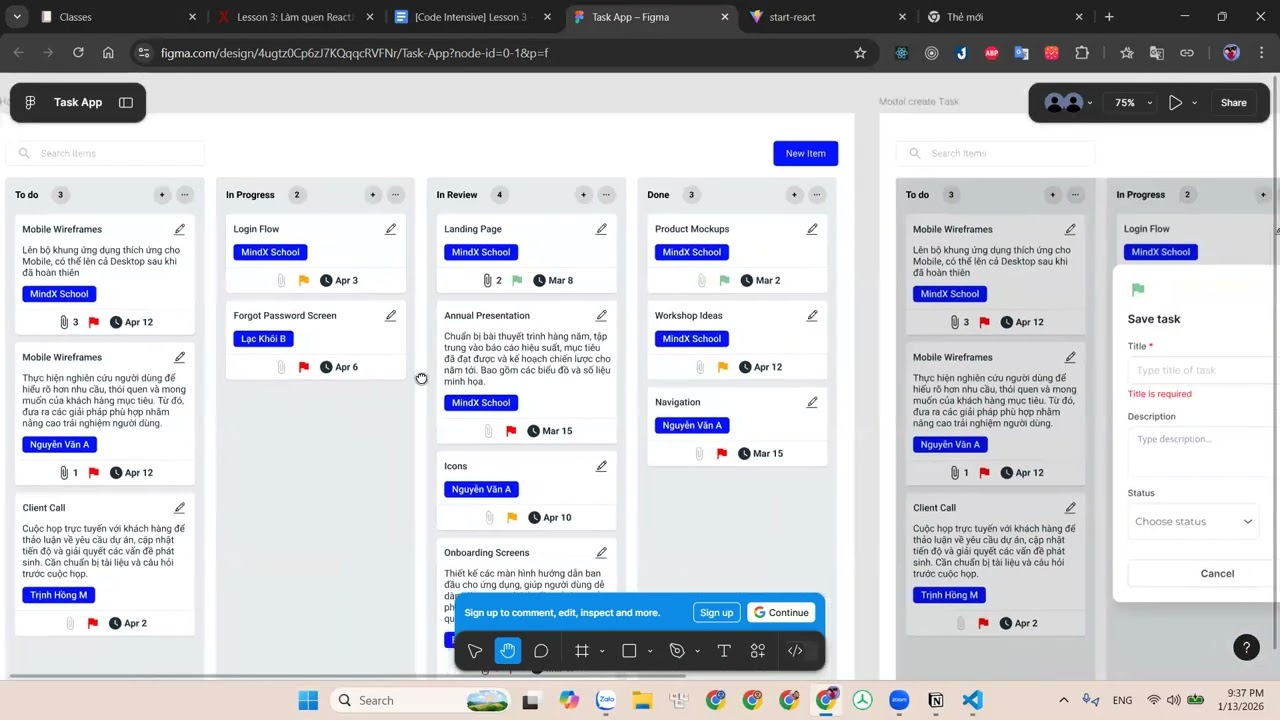Open Notion from the taskbar
1280x720 pixels.
(936, 700)
